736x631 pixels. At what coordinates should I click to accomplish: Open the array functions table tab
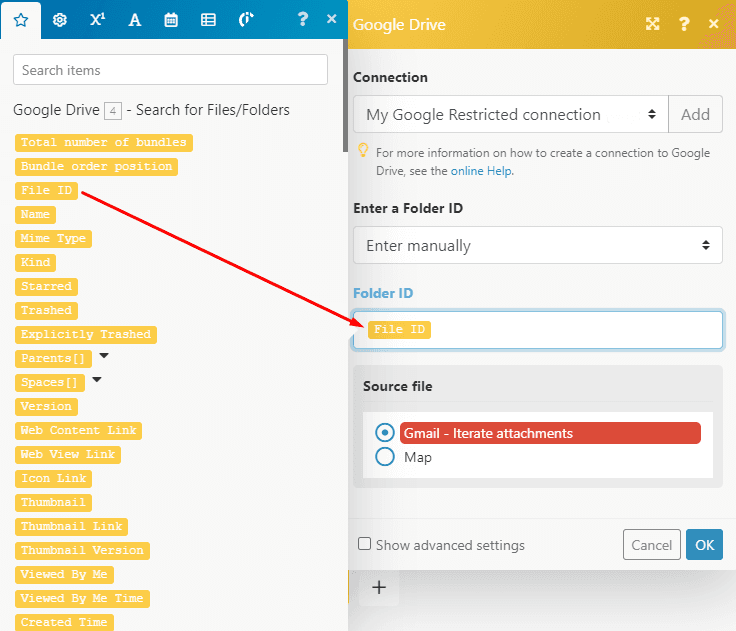pos(208,20)
